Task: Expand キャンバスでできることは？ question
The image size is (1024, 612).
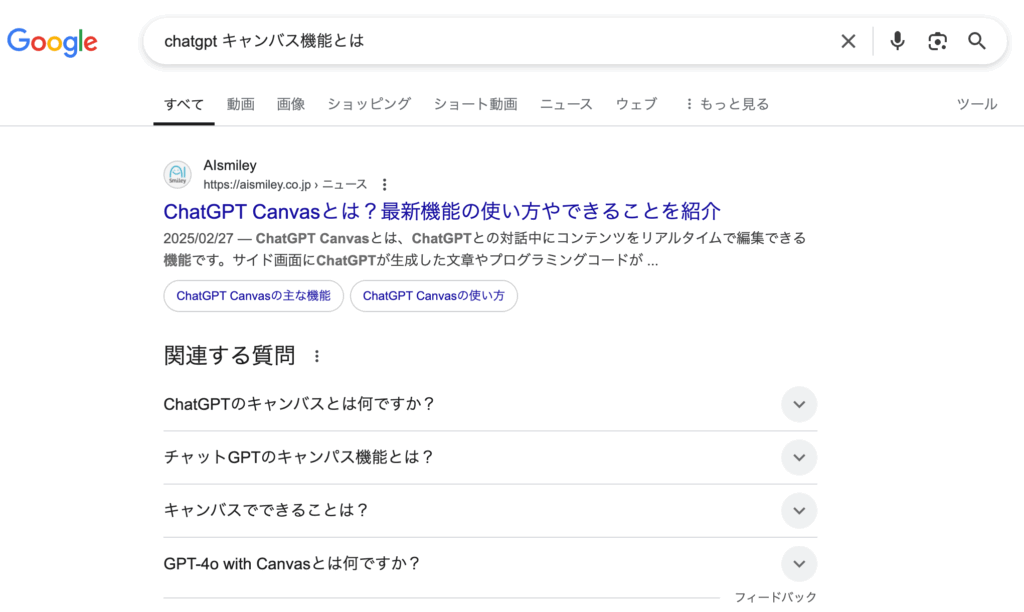Action: pos(798,511)
